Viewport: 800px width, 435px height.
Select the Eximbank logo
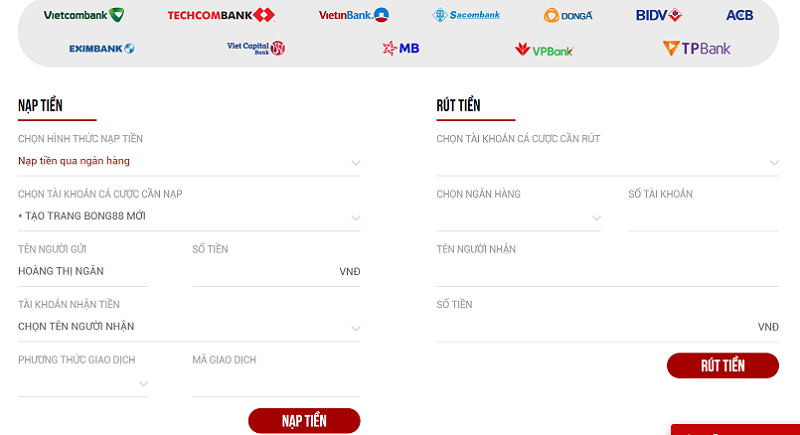(102, 48)
